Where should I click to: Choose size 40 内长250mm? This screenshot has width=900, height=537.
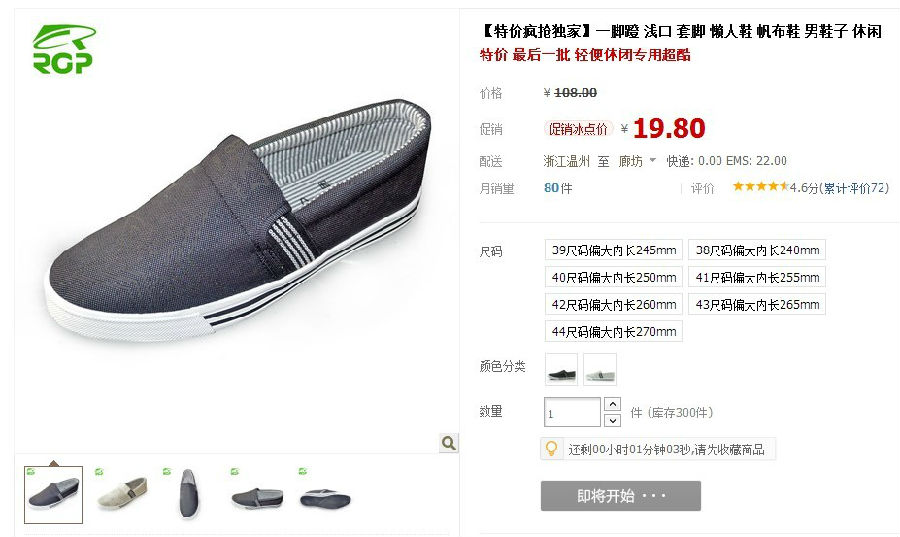(614, 277)
